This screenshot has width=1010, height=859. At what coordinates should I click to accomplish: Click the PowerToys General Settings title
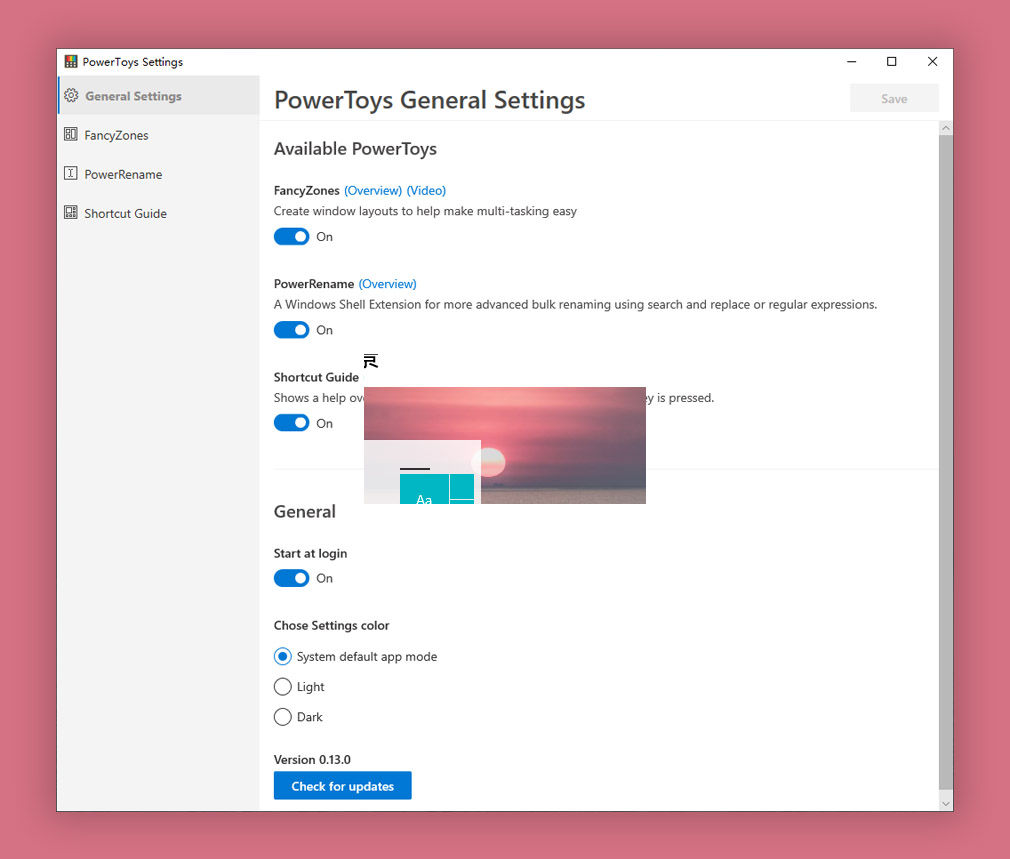(x=430, y=100)
